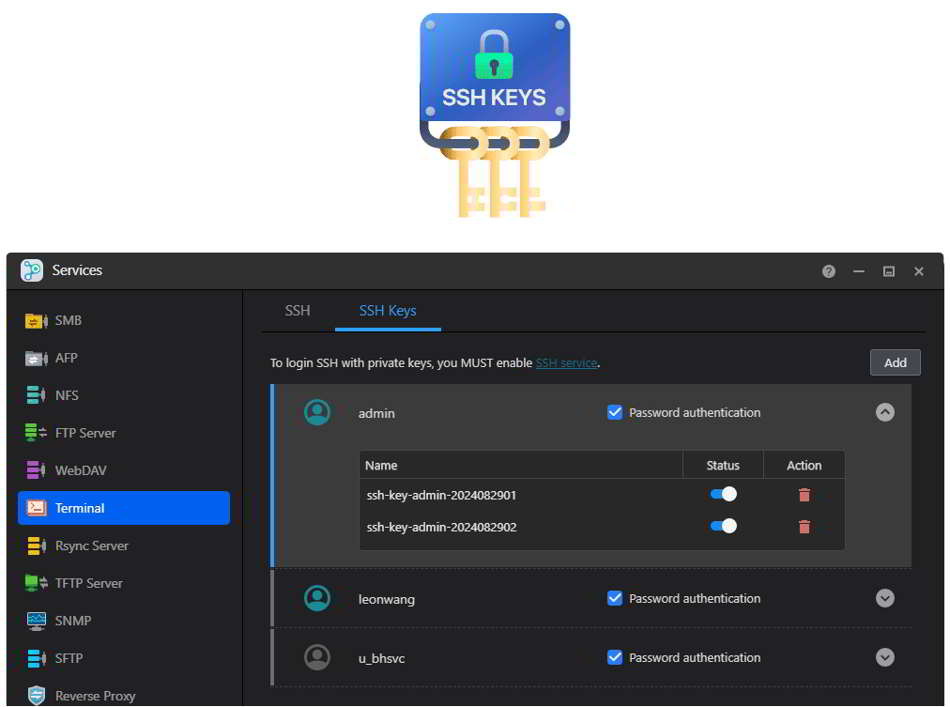Follow the SSH service link
950x707 pixels.
point(566,363)
